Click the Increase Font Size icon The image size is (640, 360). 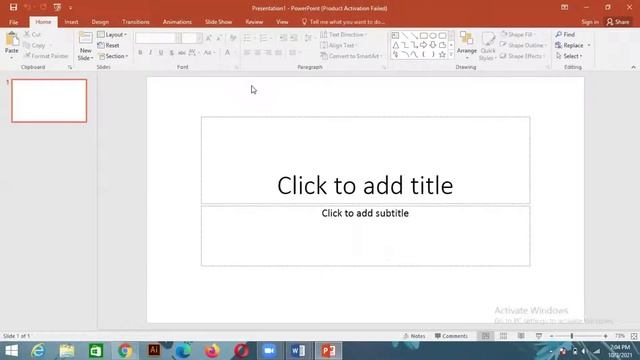tap(209, 38)
